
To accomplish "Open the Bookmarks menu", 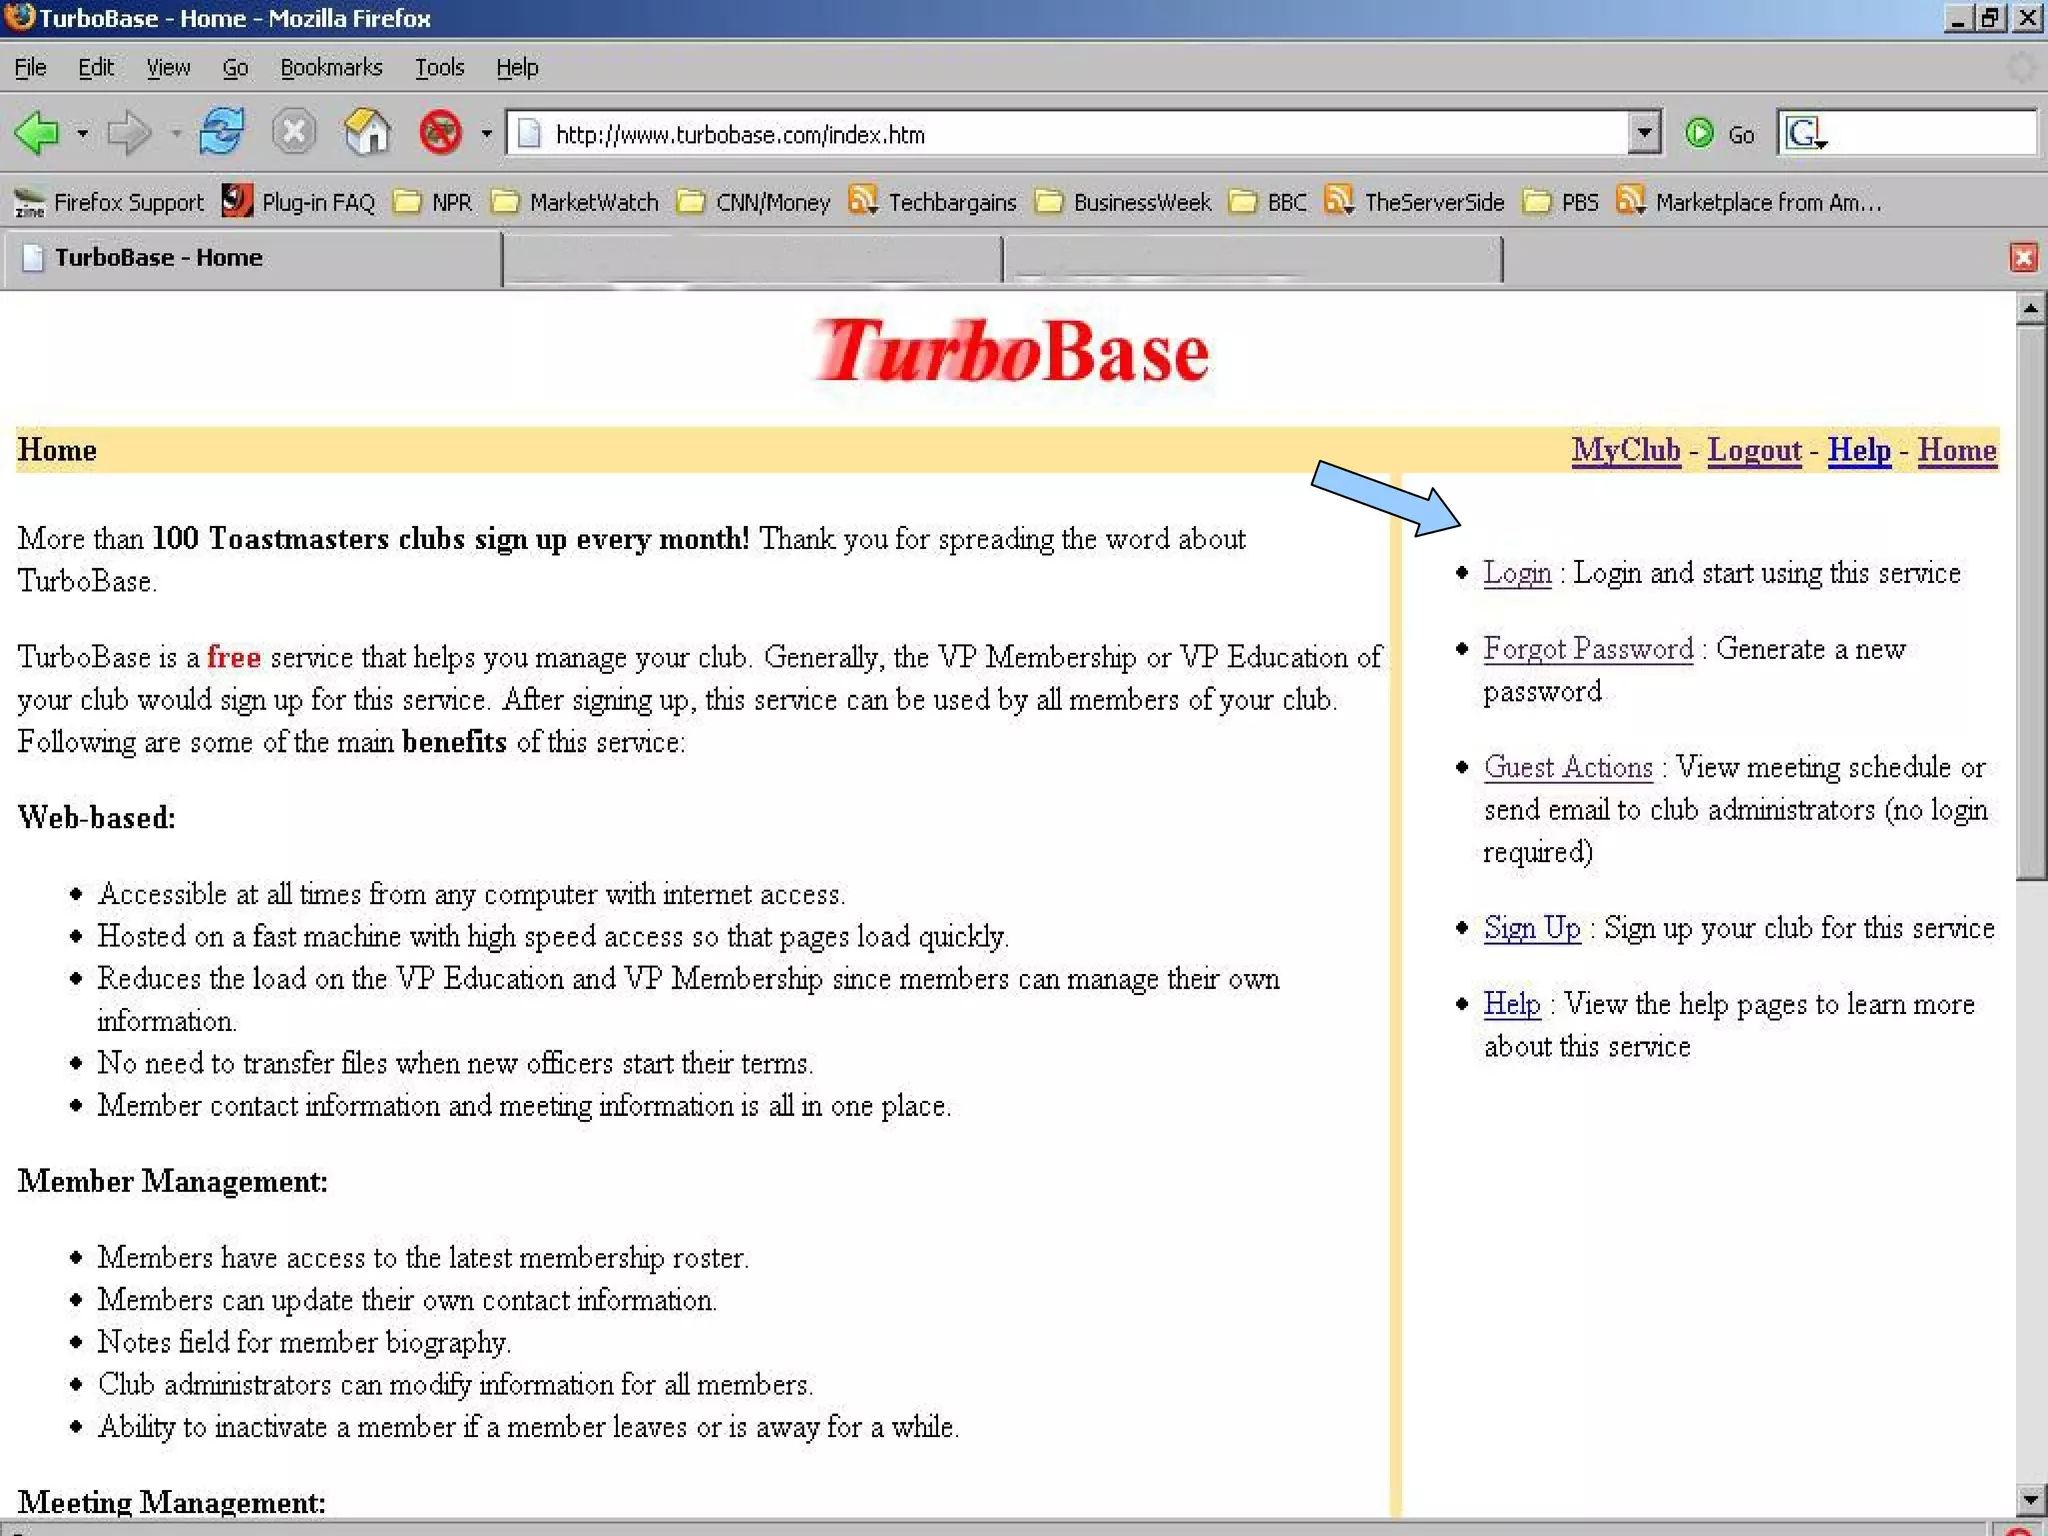I will [x=331, y=67].
